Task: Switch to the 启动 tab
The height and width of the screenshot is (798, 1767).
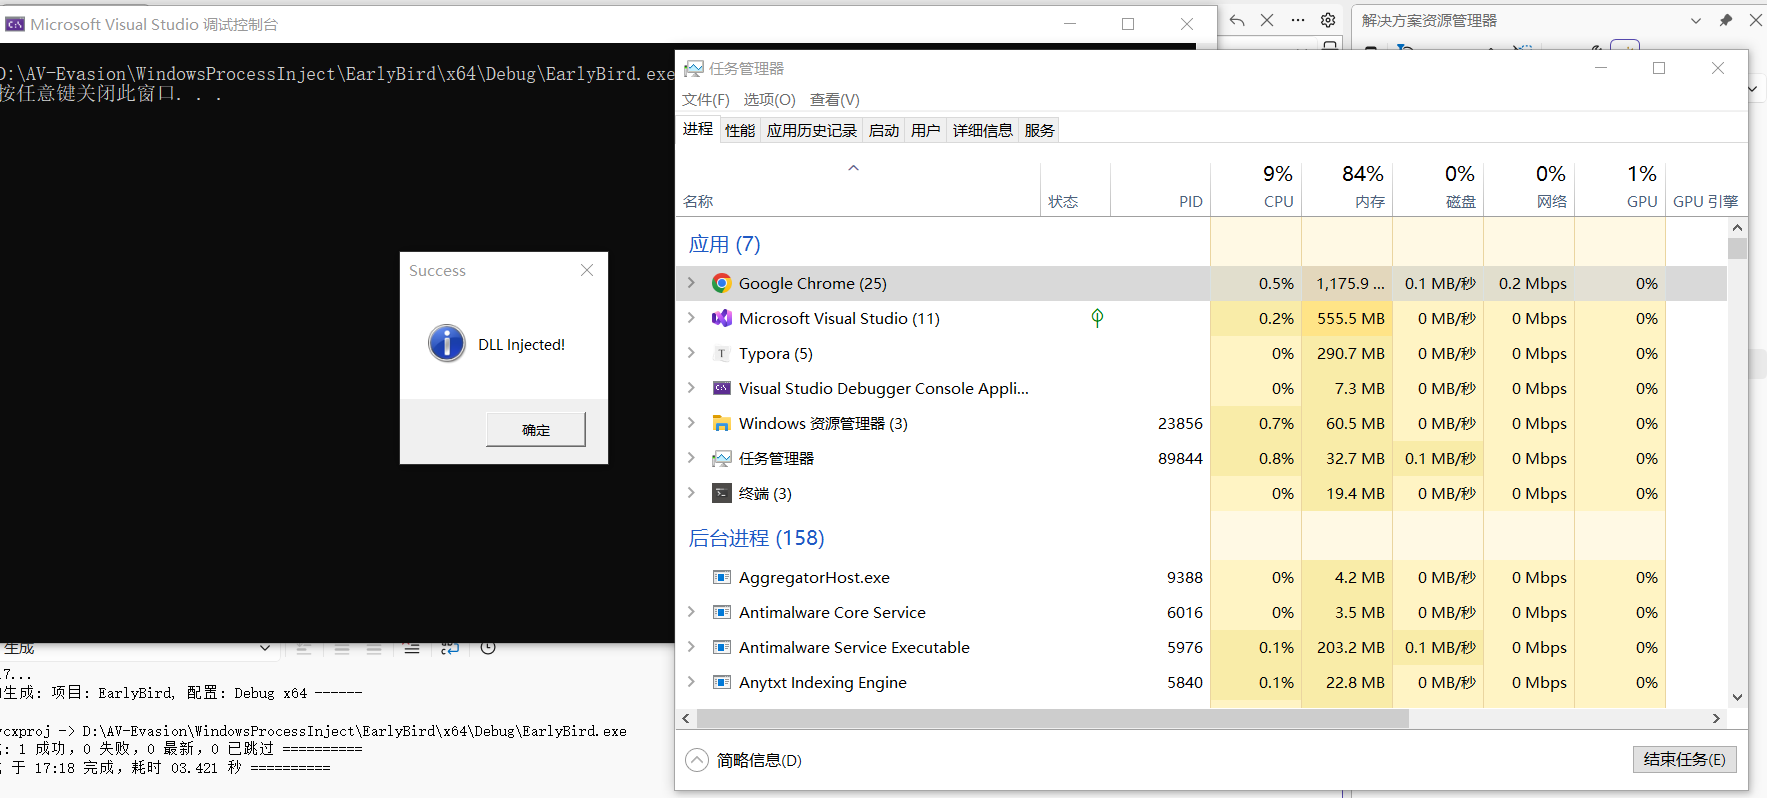Action: [884, 131]
